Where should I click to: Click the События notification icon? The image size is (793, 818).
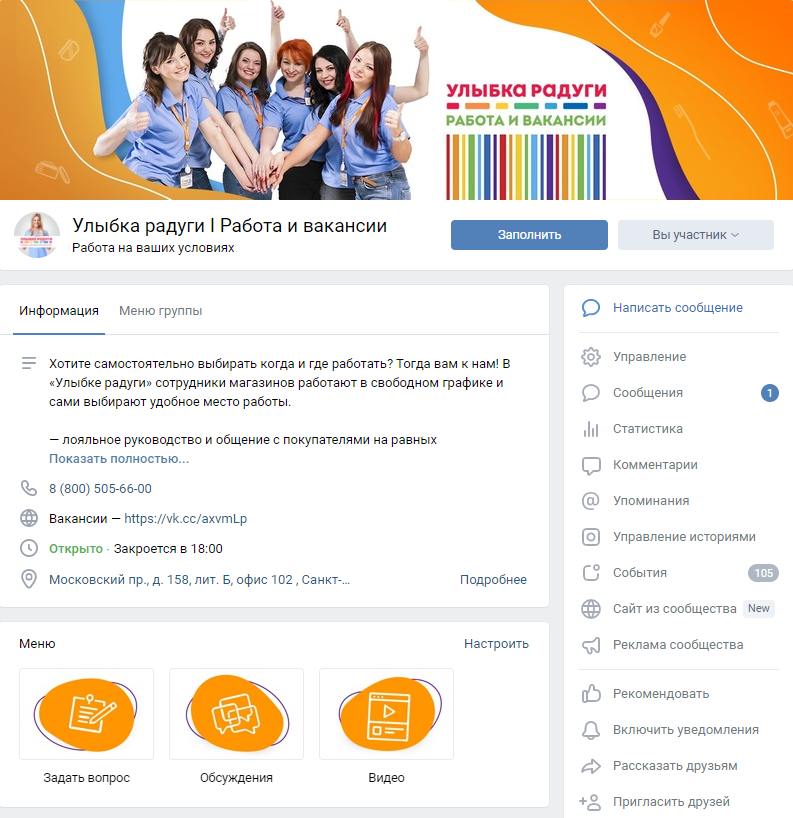point(591,573)
